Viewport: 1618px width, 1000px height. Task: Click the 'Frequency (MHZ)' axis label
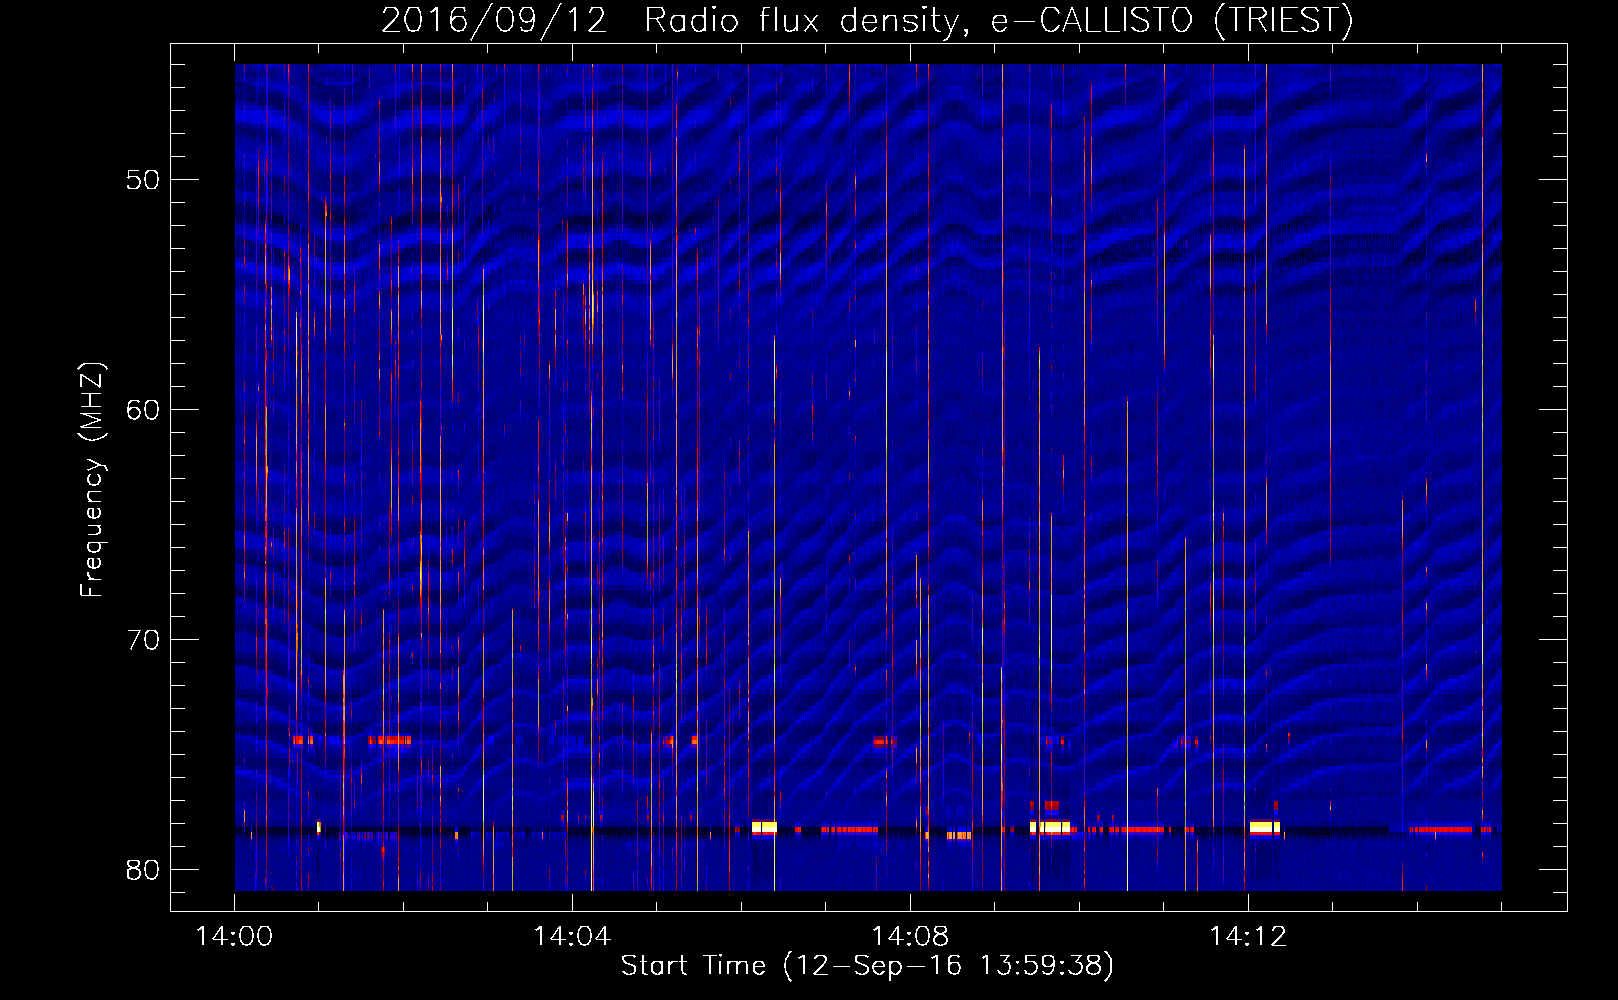coord(92,480)
